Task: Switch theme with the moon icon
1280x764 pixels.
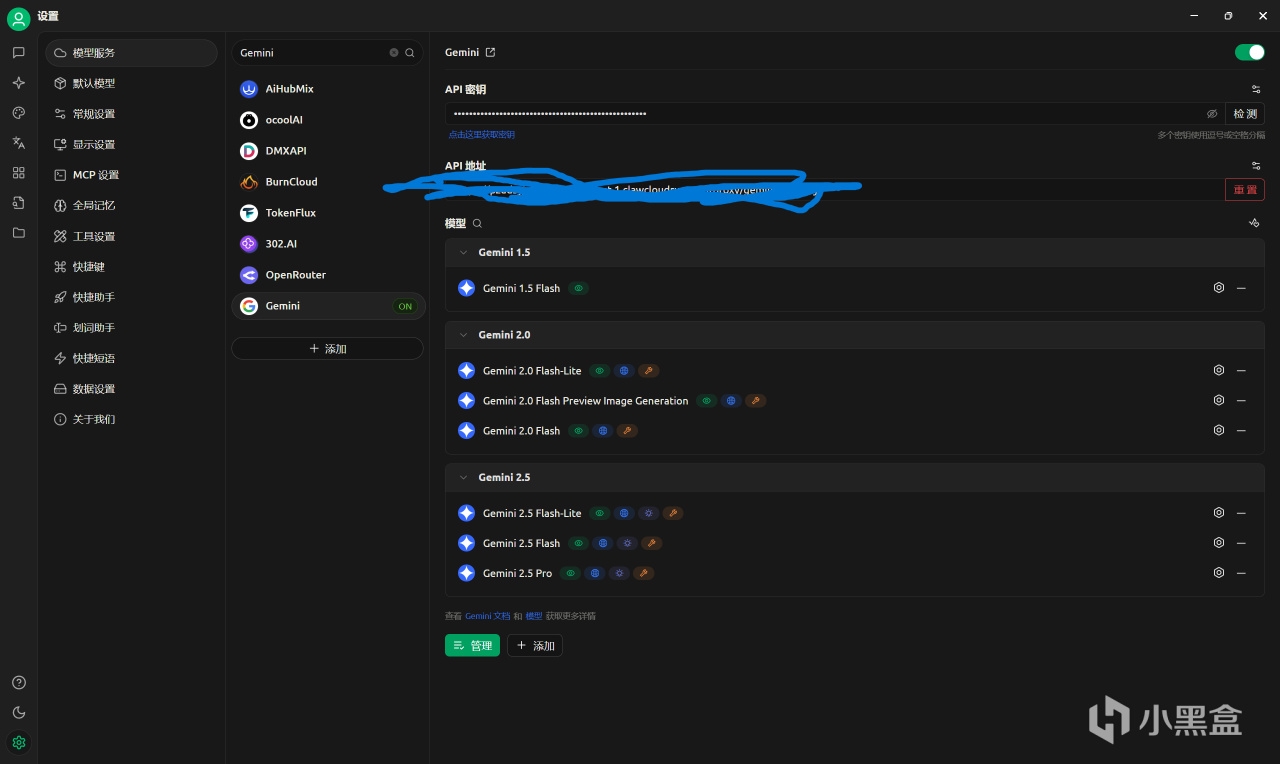Action: point(18,713)
